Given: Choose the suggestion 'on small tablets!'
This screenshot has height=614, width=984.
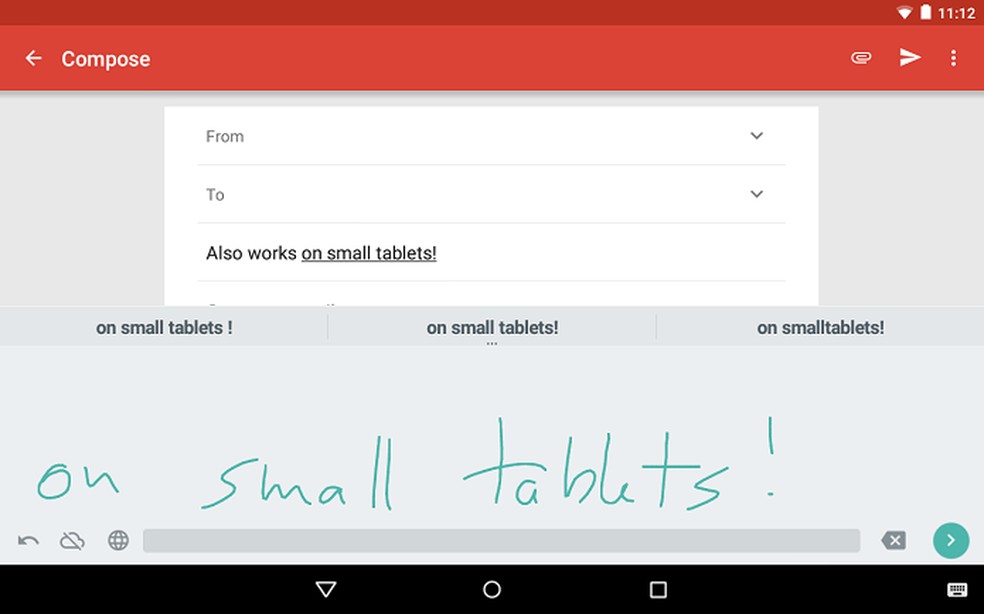Looking at the screenshot, I should [x=491, y=327].
